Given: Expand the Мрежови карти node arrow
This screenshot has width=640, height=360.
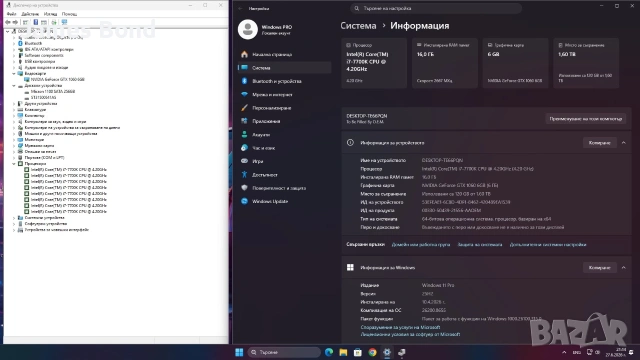Looking at the screenshot, I should click(14, 146).
